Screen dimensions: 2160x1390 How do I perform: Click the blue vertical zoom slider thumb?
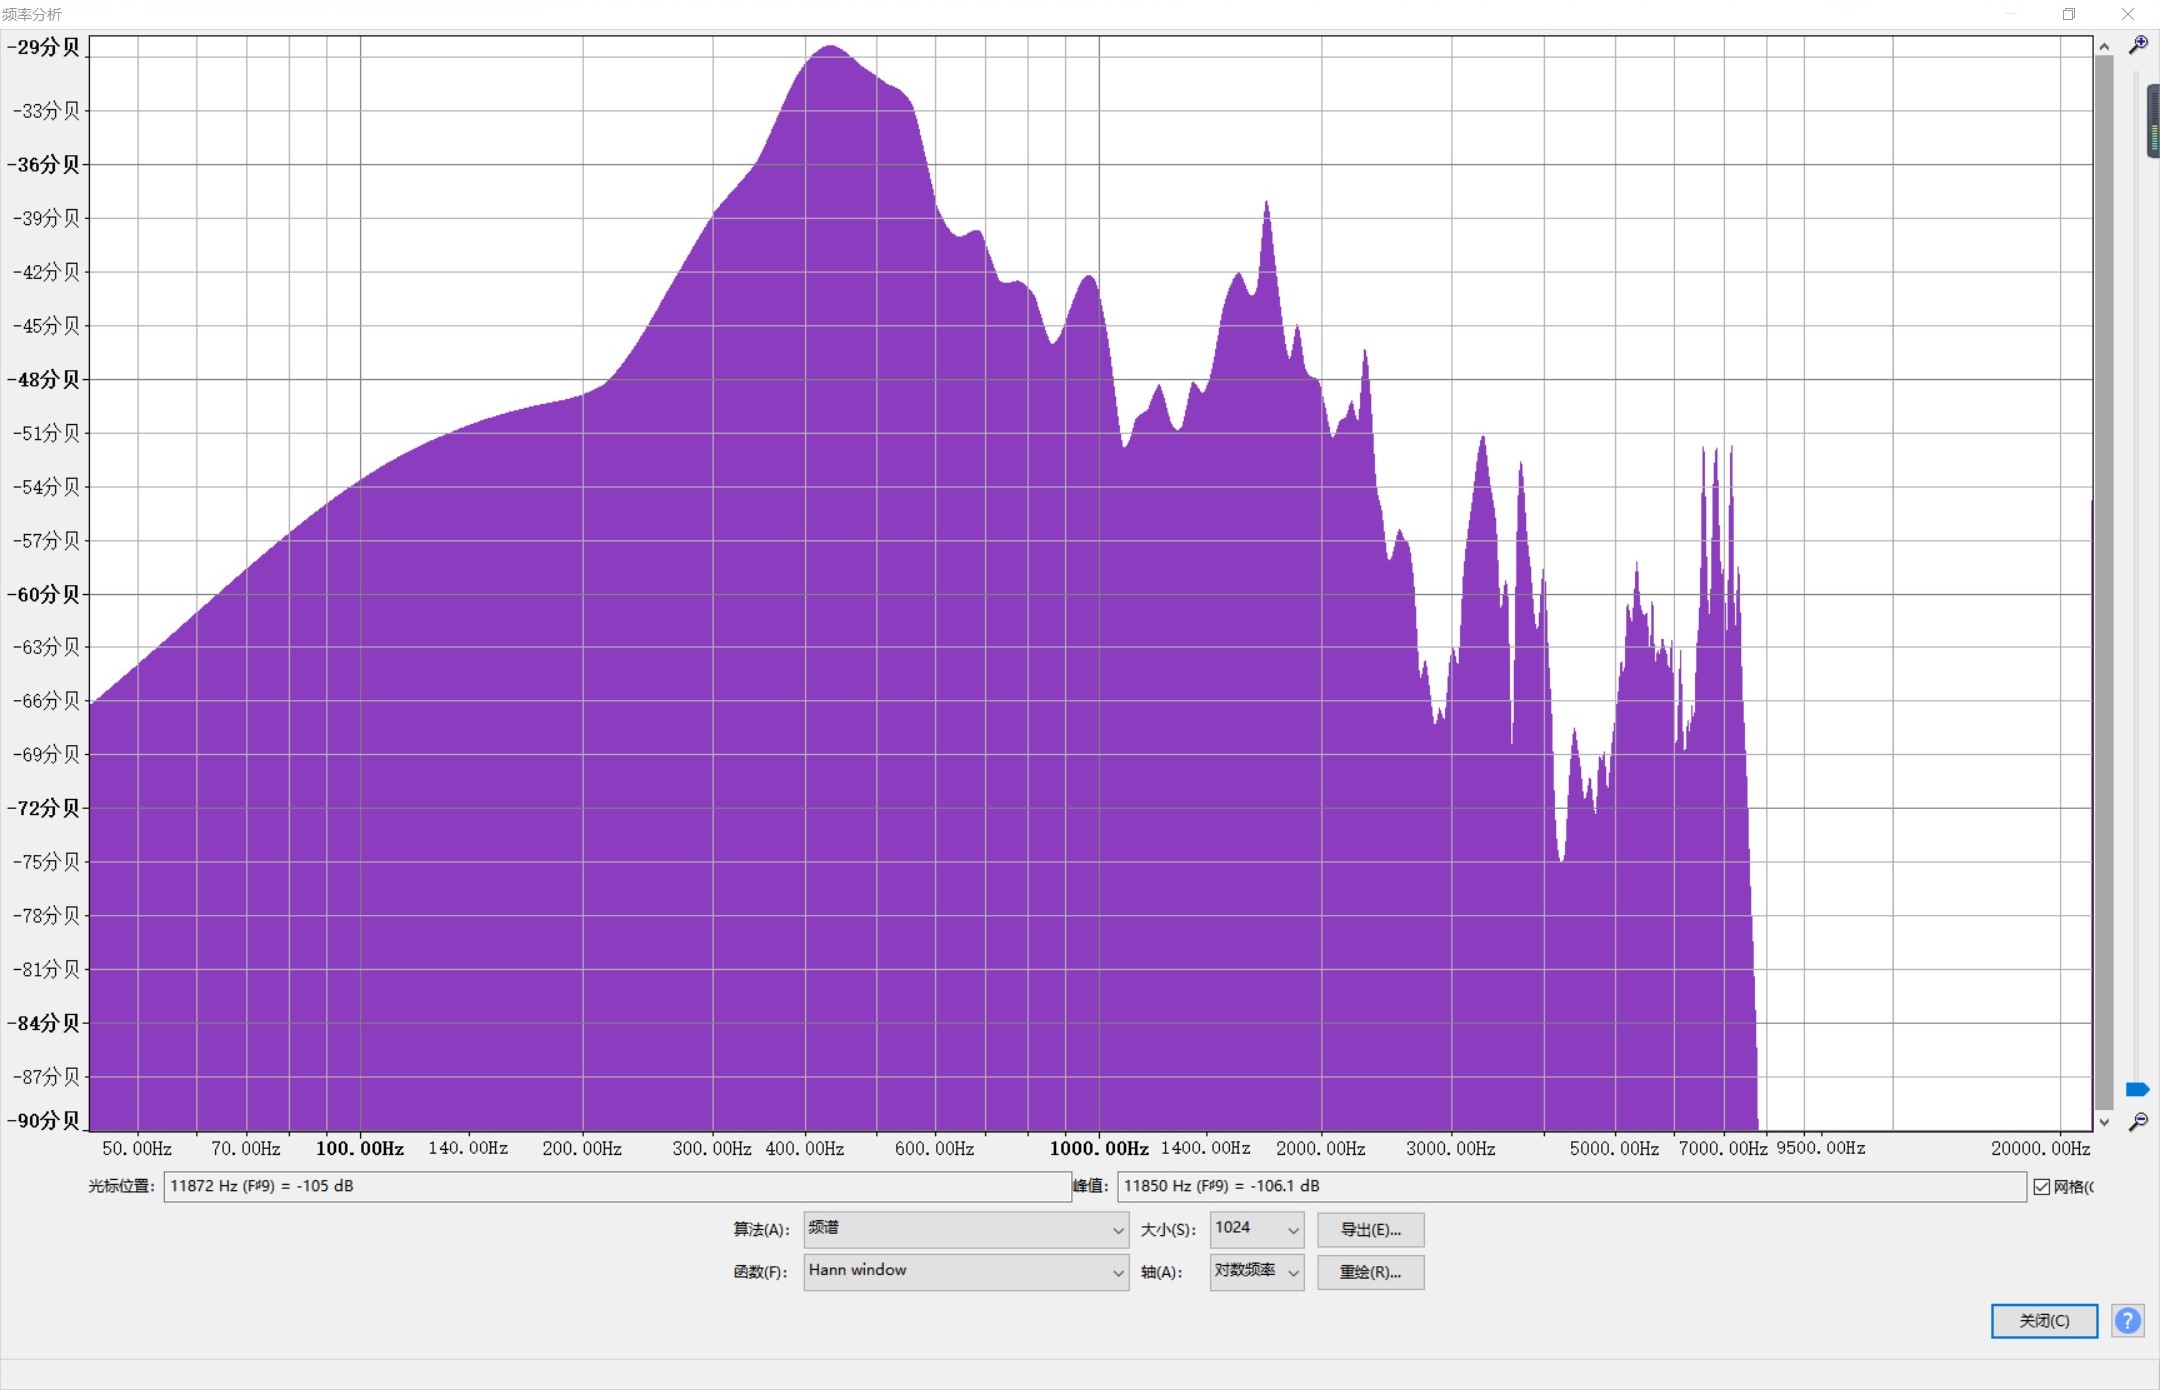2137,1089
